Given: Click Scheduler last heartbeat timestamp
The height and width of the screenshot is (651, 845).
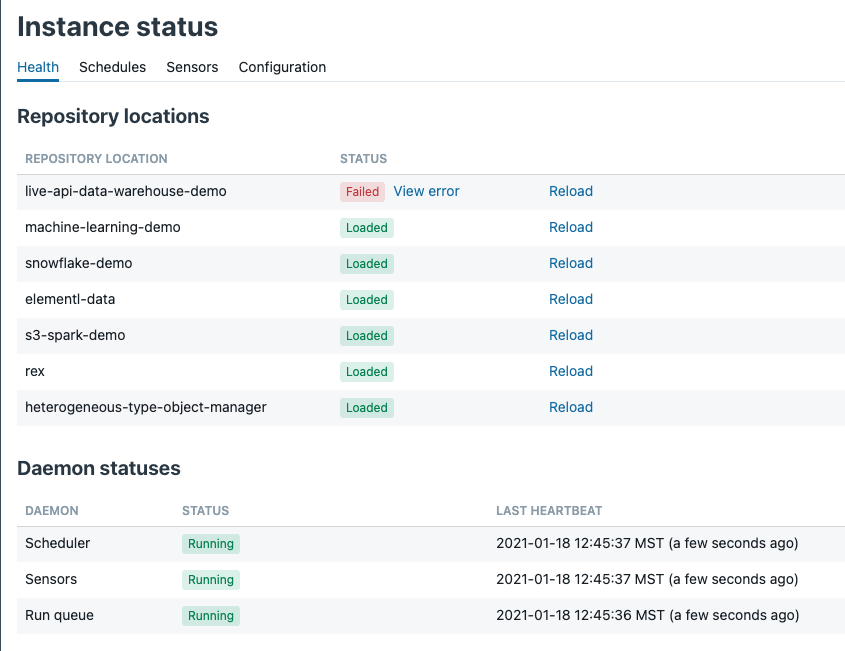Looking at the screenshot, I should (647, 543).
